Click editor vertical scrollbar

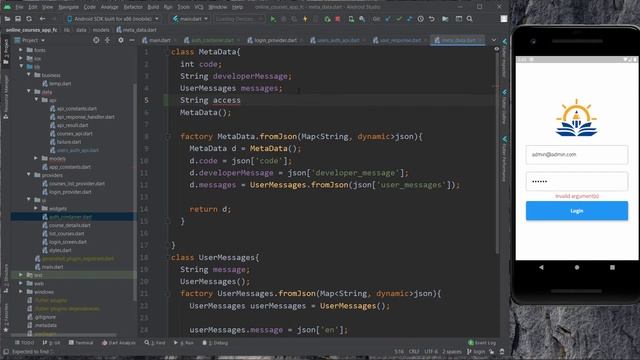[x=497, y=151]
